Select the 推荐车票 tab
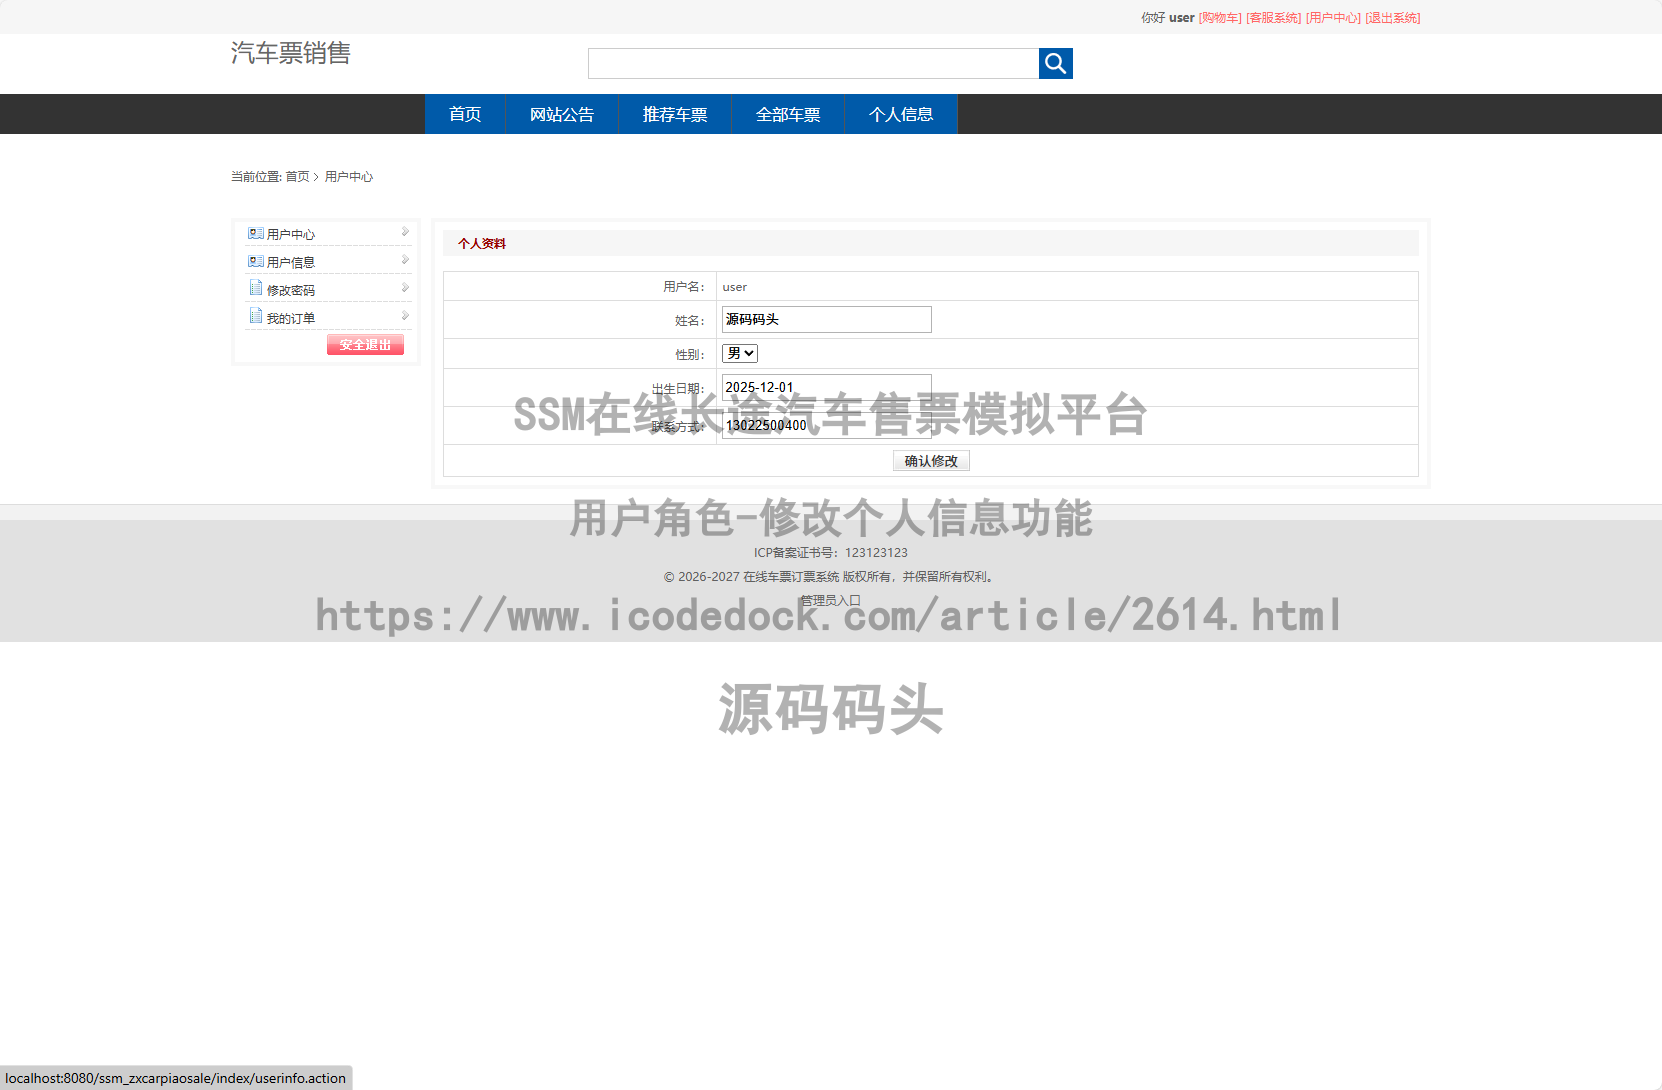 click(675, 114)
